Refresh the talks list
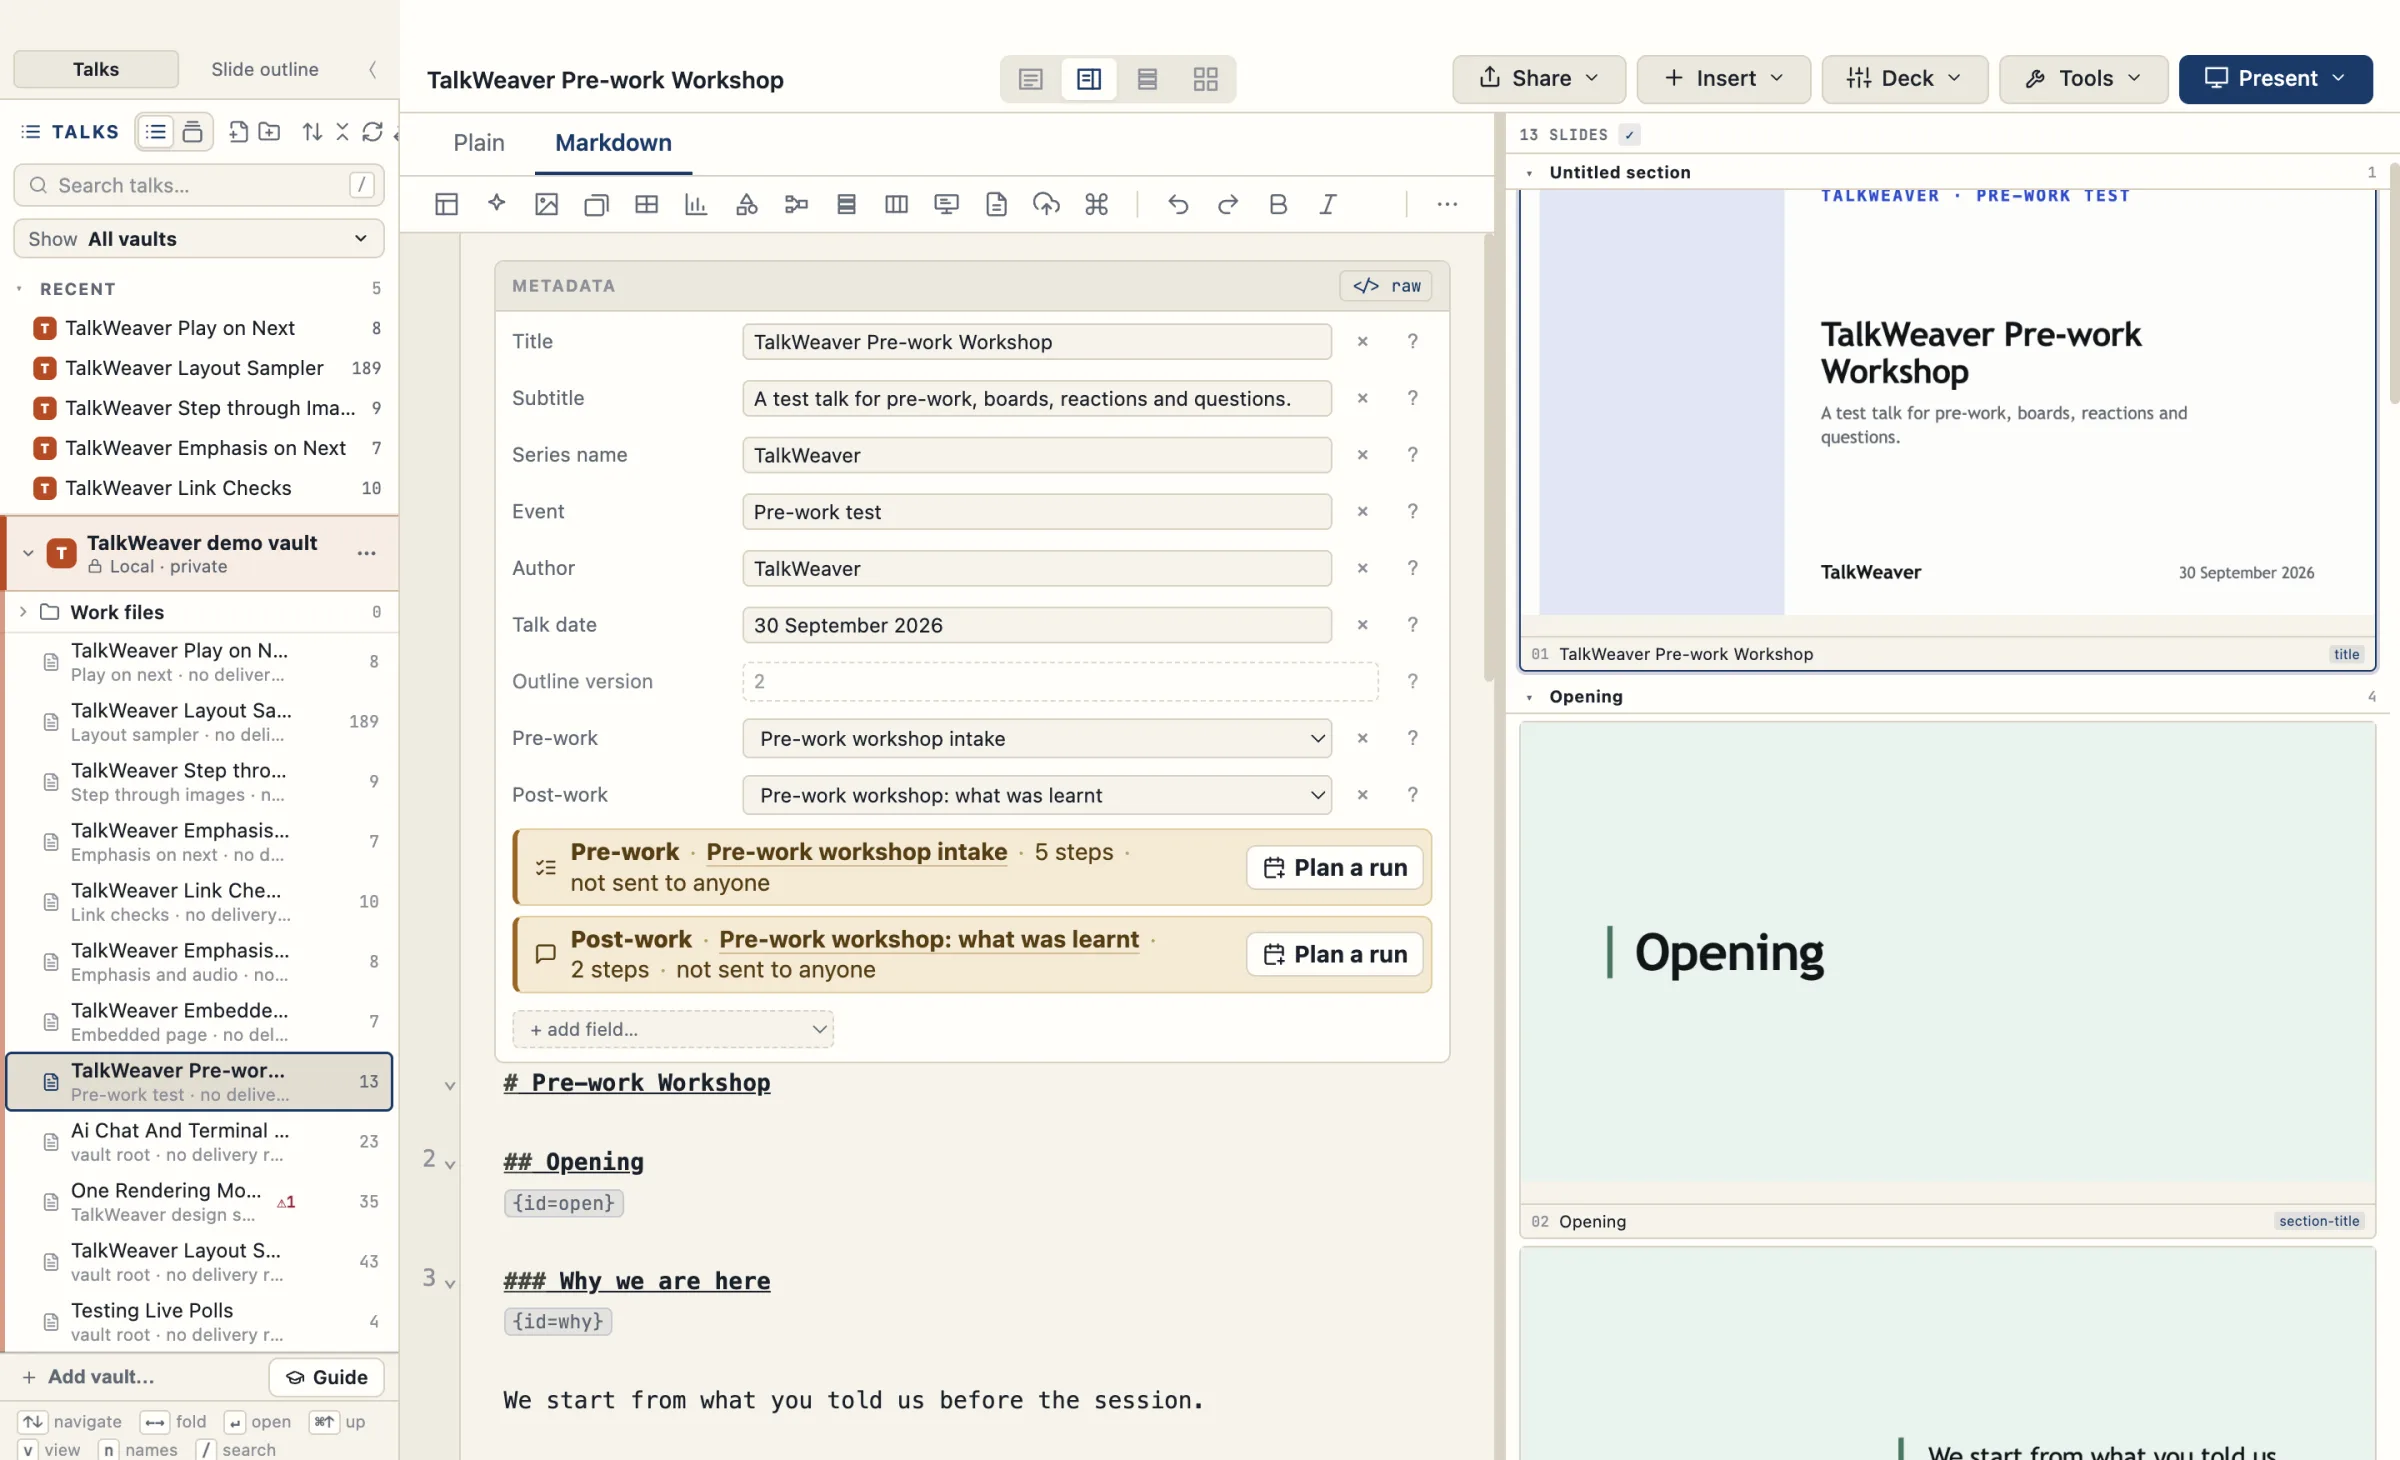The width and height of the screenshot is (2400, 1460). tap(372, 131)
